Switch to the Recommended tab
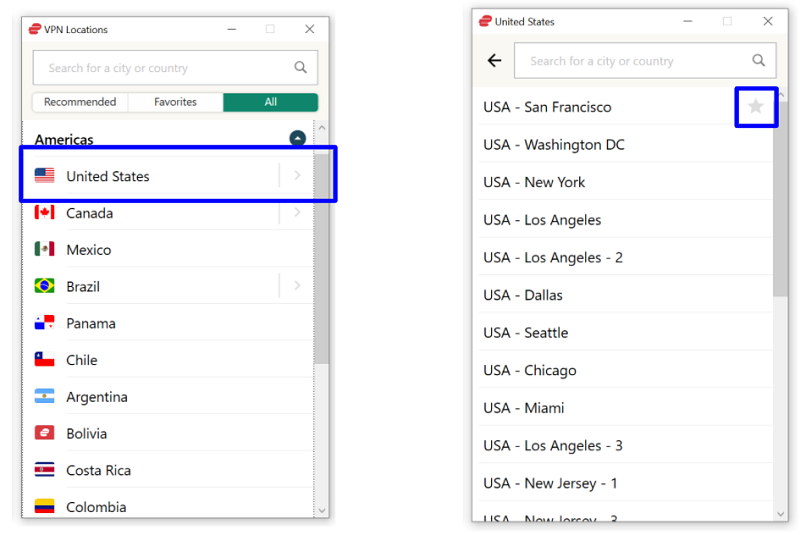 coord(80,102)
